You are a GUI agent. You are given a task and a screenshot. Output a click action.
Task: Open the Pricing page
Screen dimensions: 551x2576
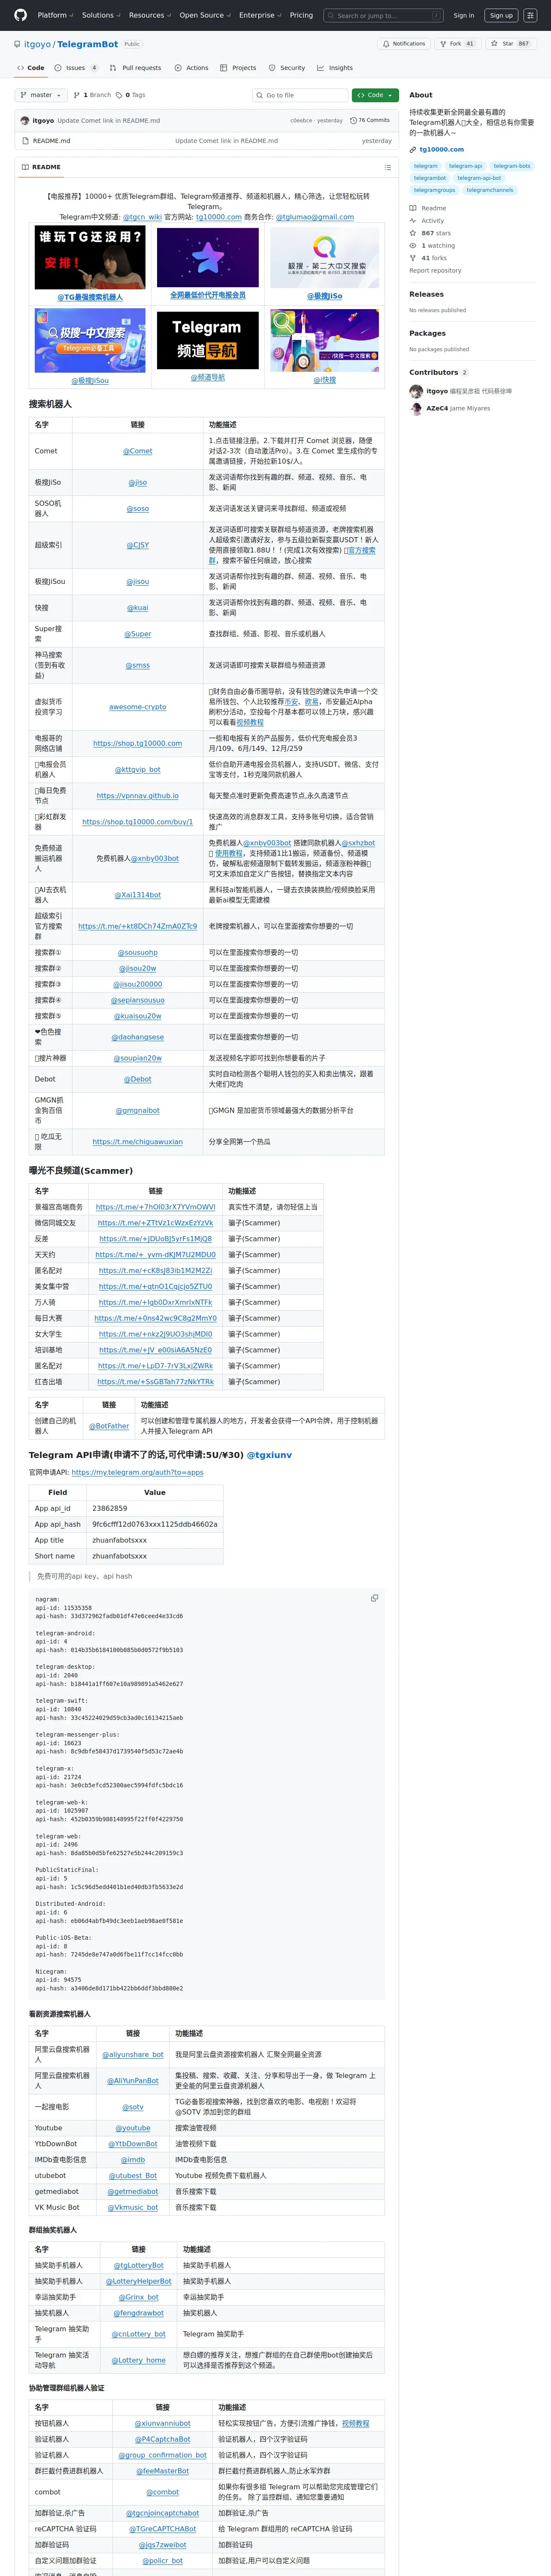[x=301, y=15]
